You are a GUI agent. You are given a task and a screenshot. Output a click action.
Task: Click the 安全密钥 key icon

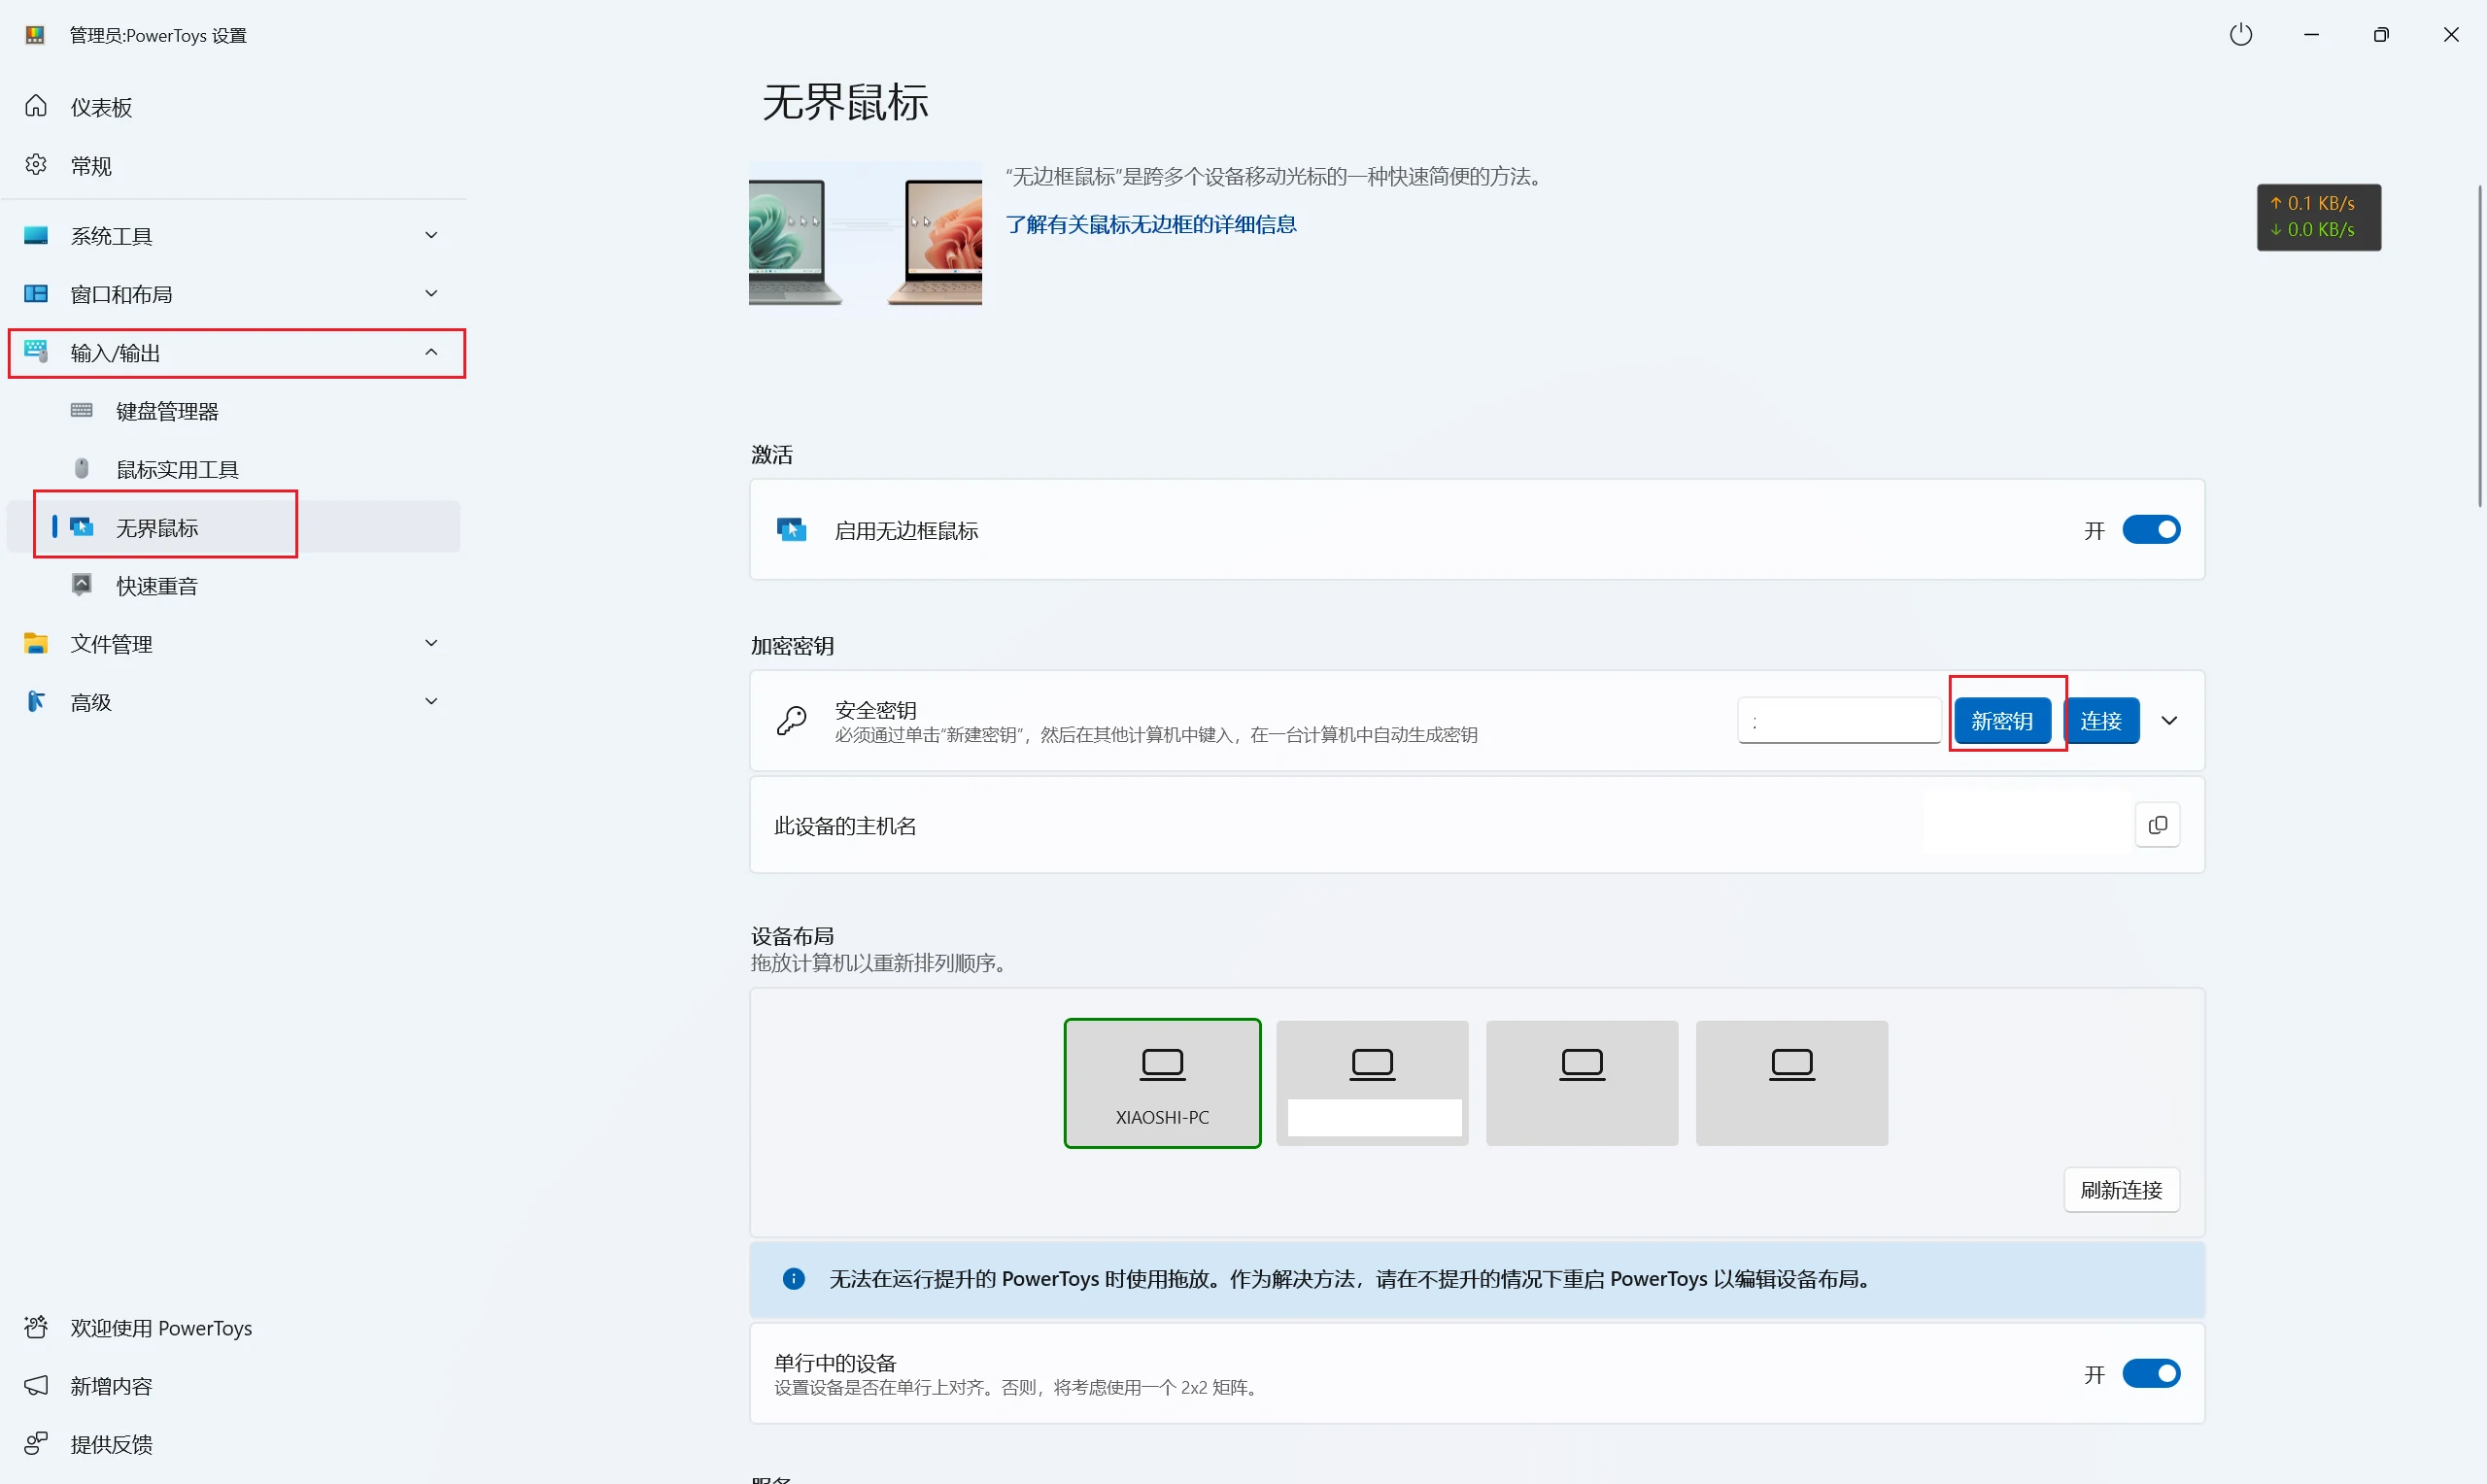[792, 720]
